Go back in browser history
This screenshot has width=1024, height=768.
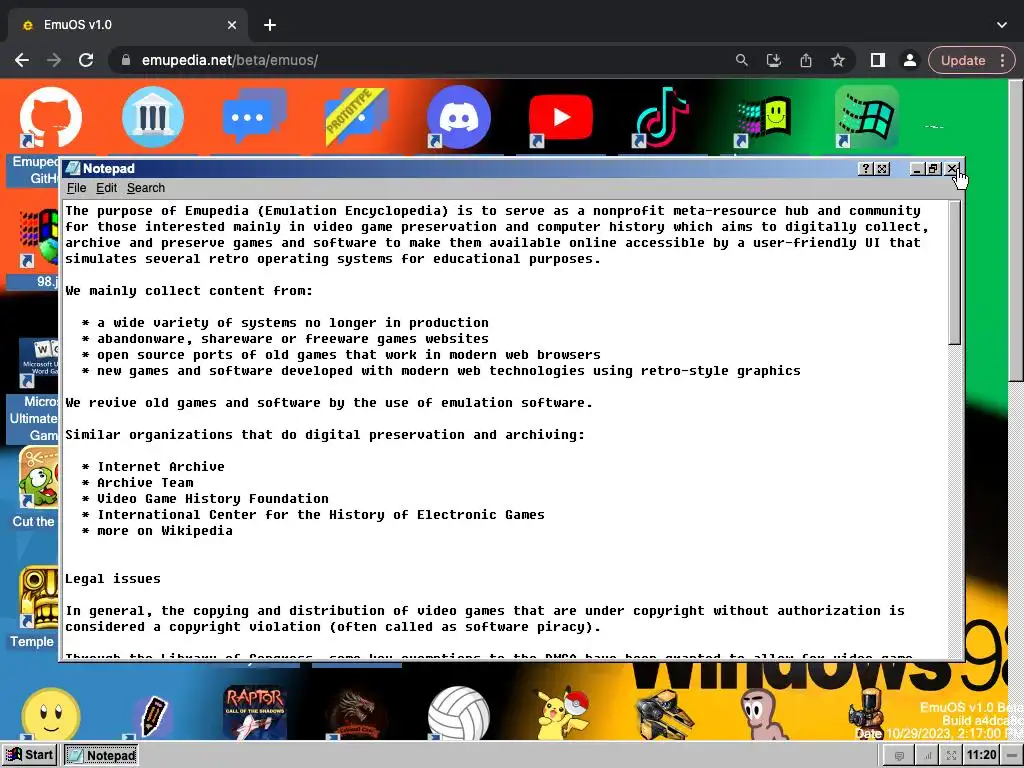(22, 60)
